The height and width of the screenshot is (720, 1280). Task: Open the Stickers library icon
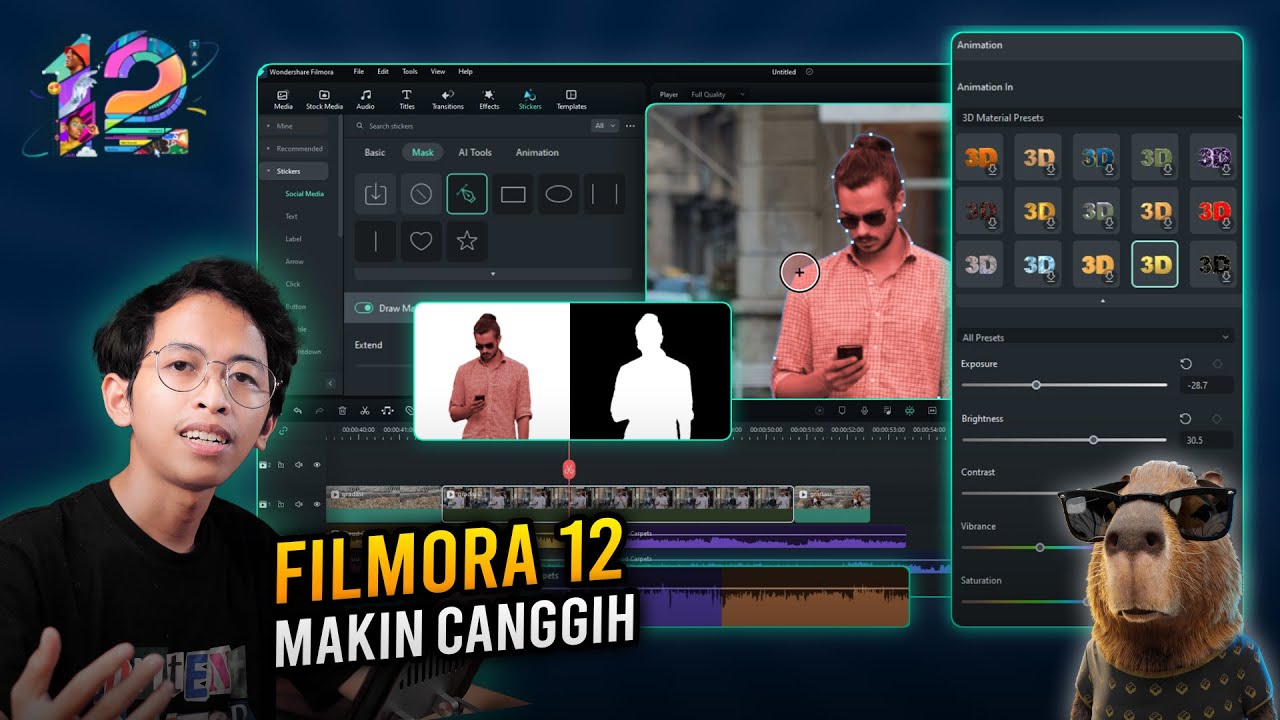click(530, 99)
